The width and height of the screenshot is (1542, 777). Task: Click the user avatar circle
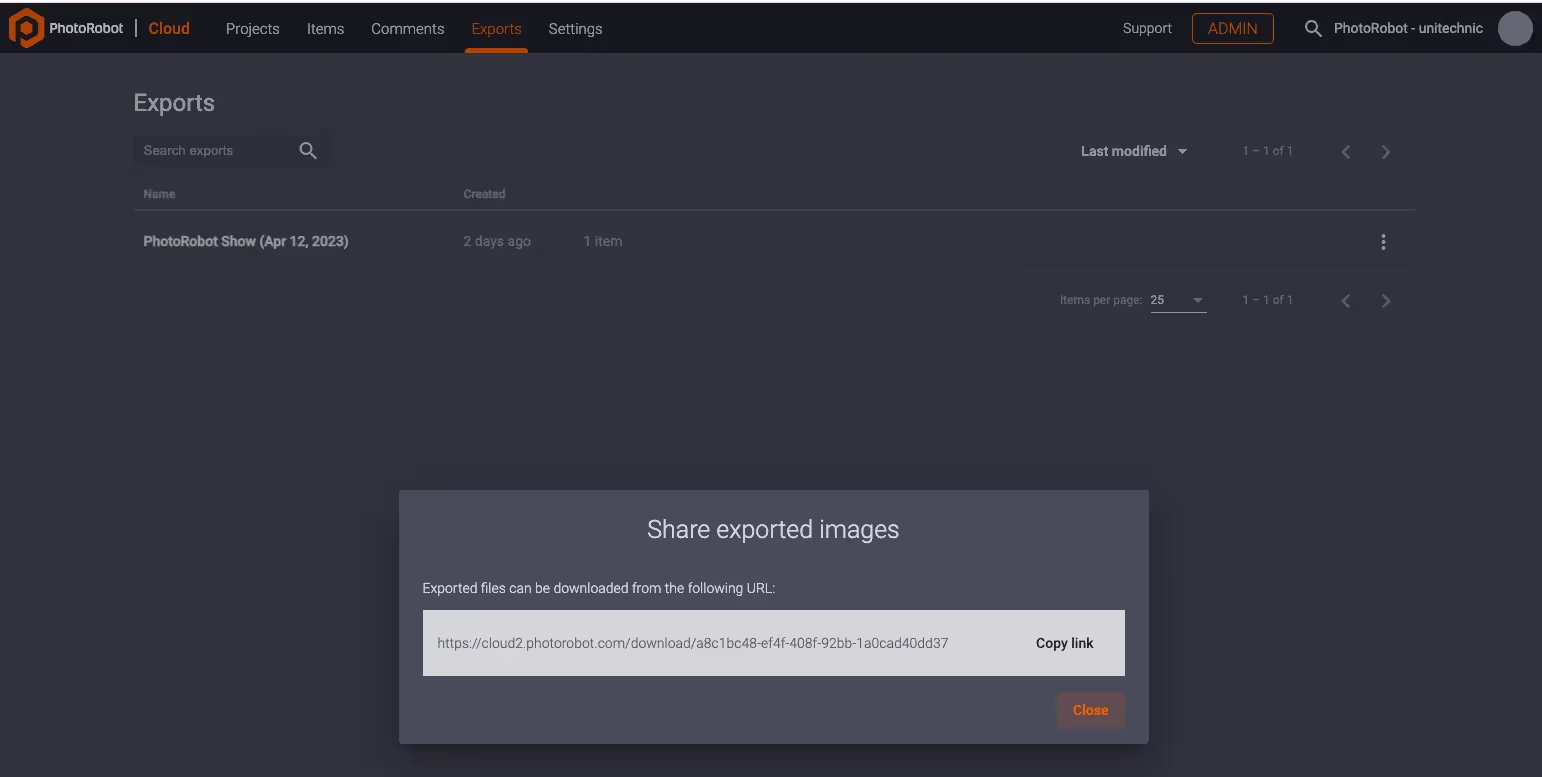point(1515,29)
